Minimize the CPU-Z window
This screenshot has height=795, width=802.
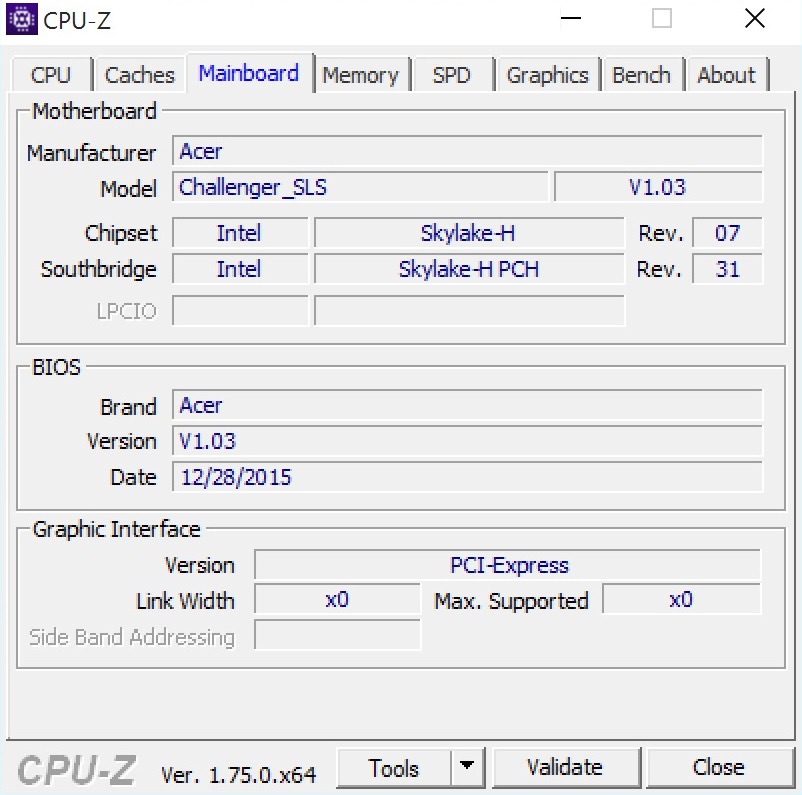(x=571, y=19)
